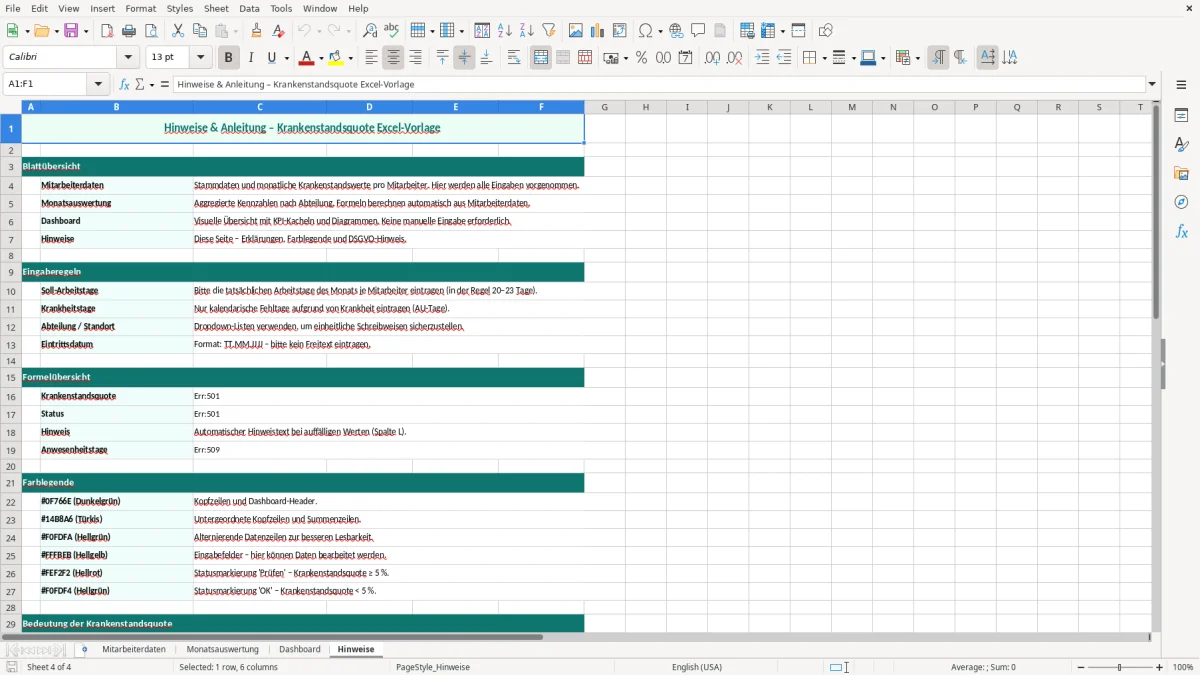Screen dimensions: 1200x675
Task: Select row header 16
Action: point(11,396)
